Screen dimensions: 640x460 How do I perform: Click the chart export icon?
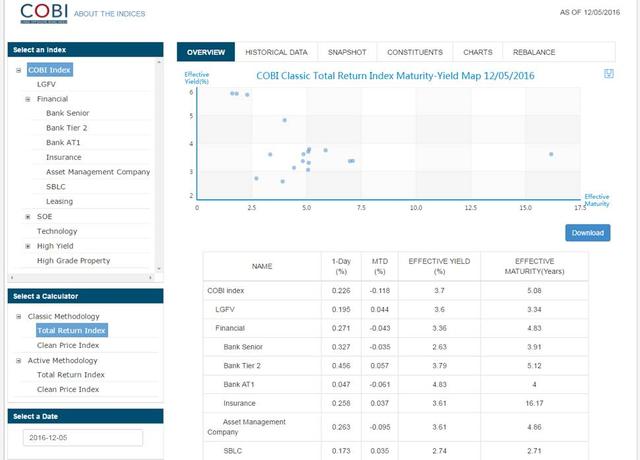point(609,73)
